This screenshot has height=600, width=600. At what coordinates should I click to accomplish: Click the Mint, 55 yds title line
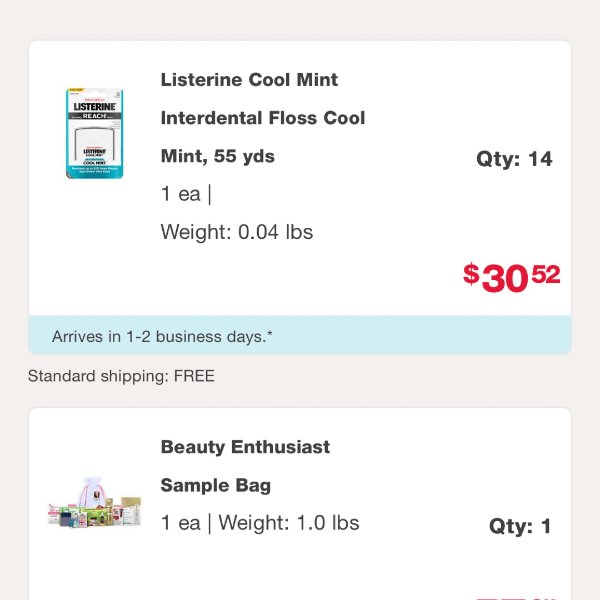tap(217, 156)
